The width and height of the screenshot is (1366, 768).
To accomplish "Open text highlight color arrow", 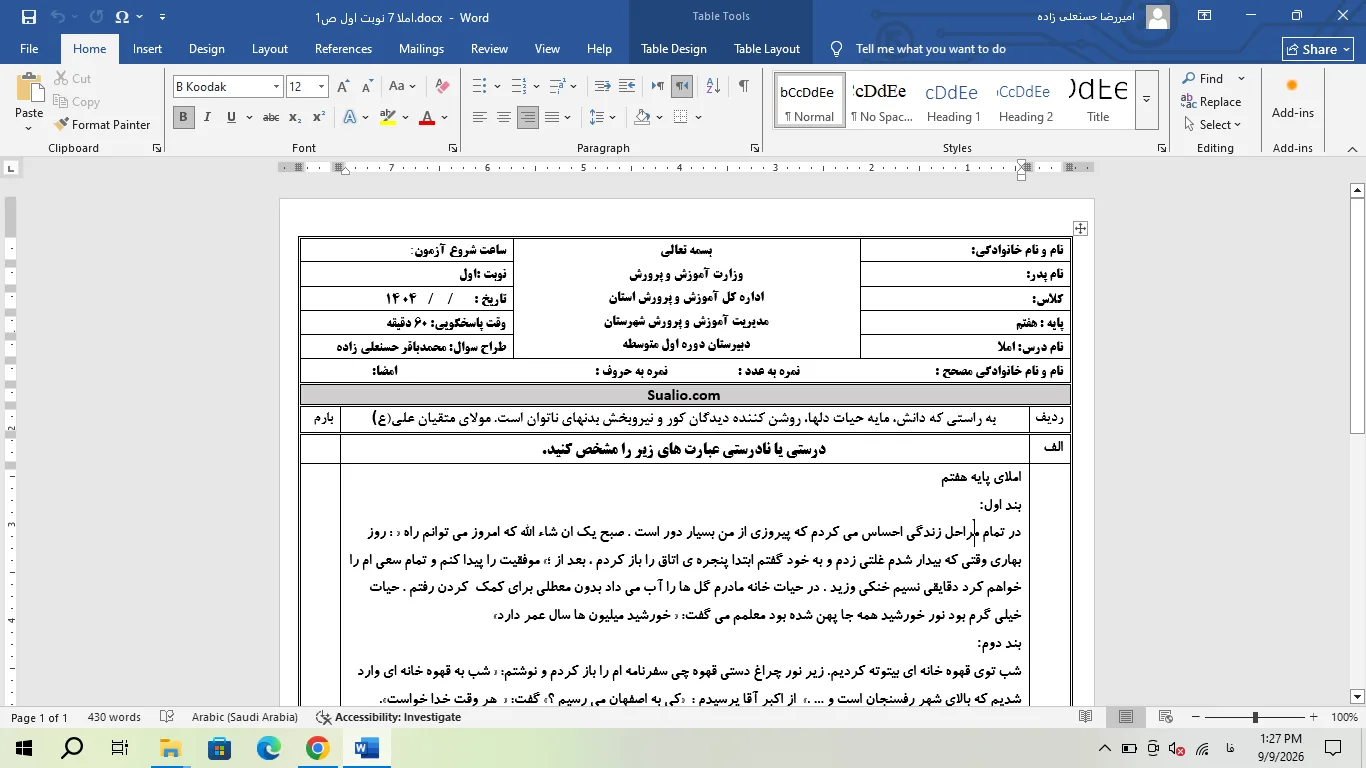I will [405, 117].
